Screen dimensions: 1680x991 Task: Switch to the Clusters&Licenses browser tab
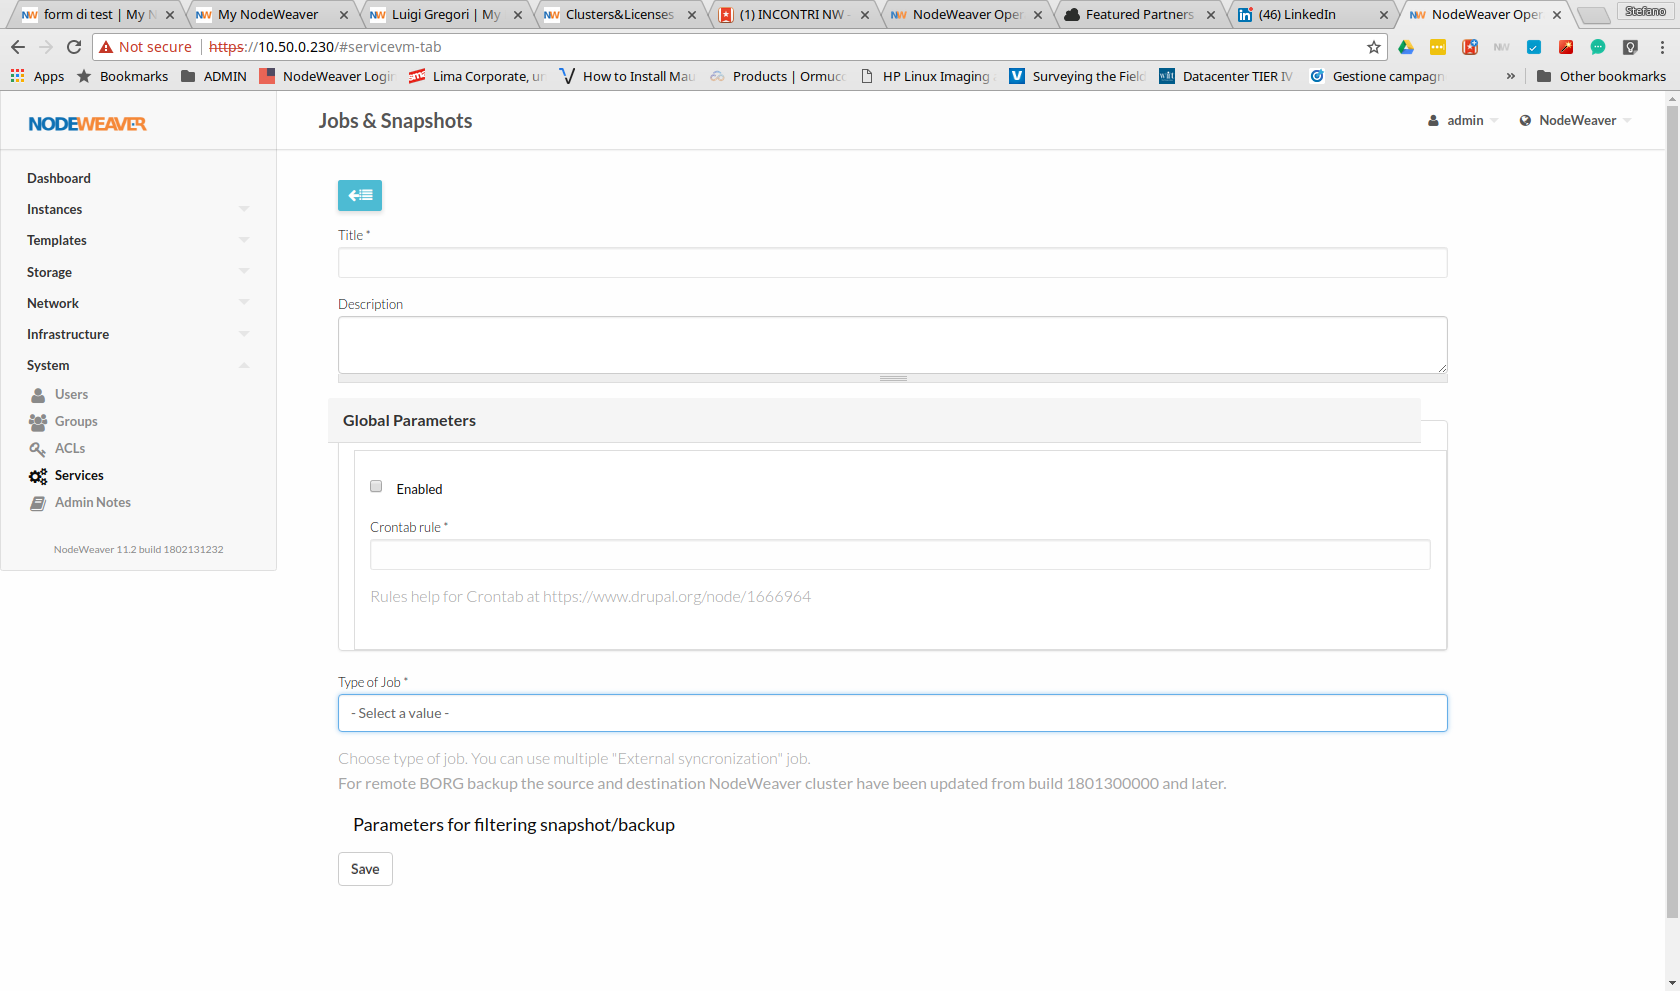[x=619, y=15]
